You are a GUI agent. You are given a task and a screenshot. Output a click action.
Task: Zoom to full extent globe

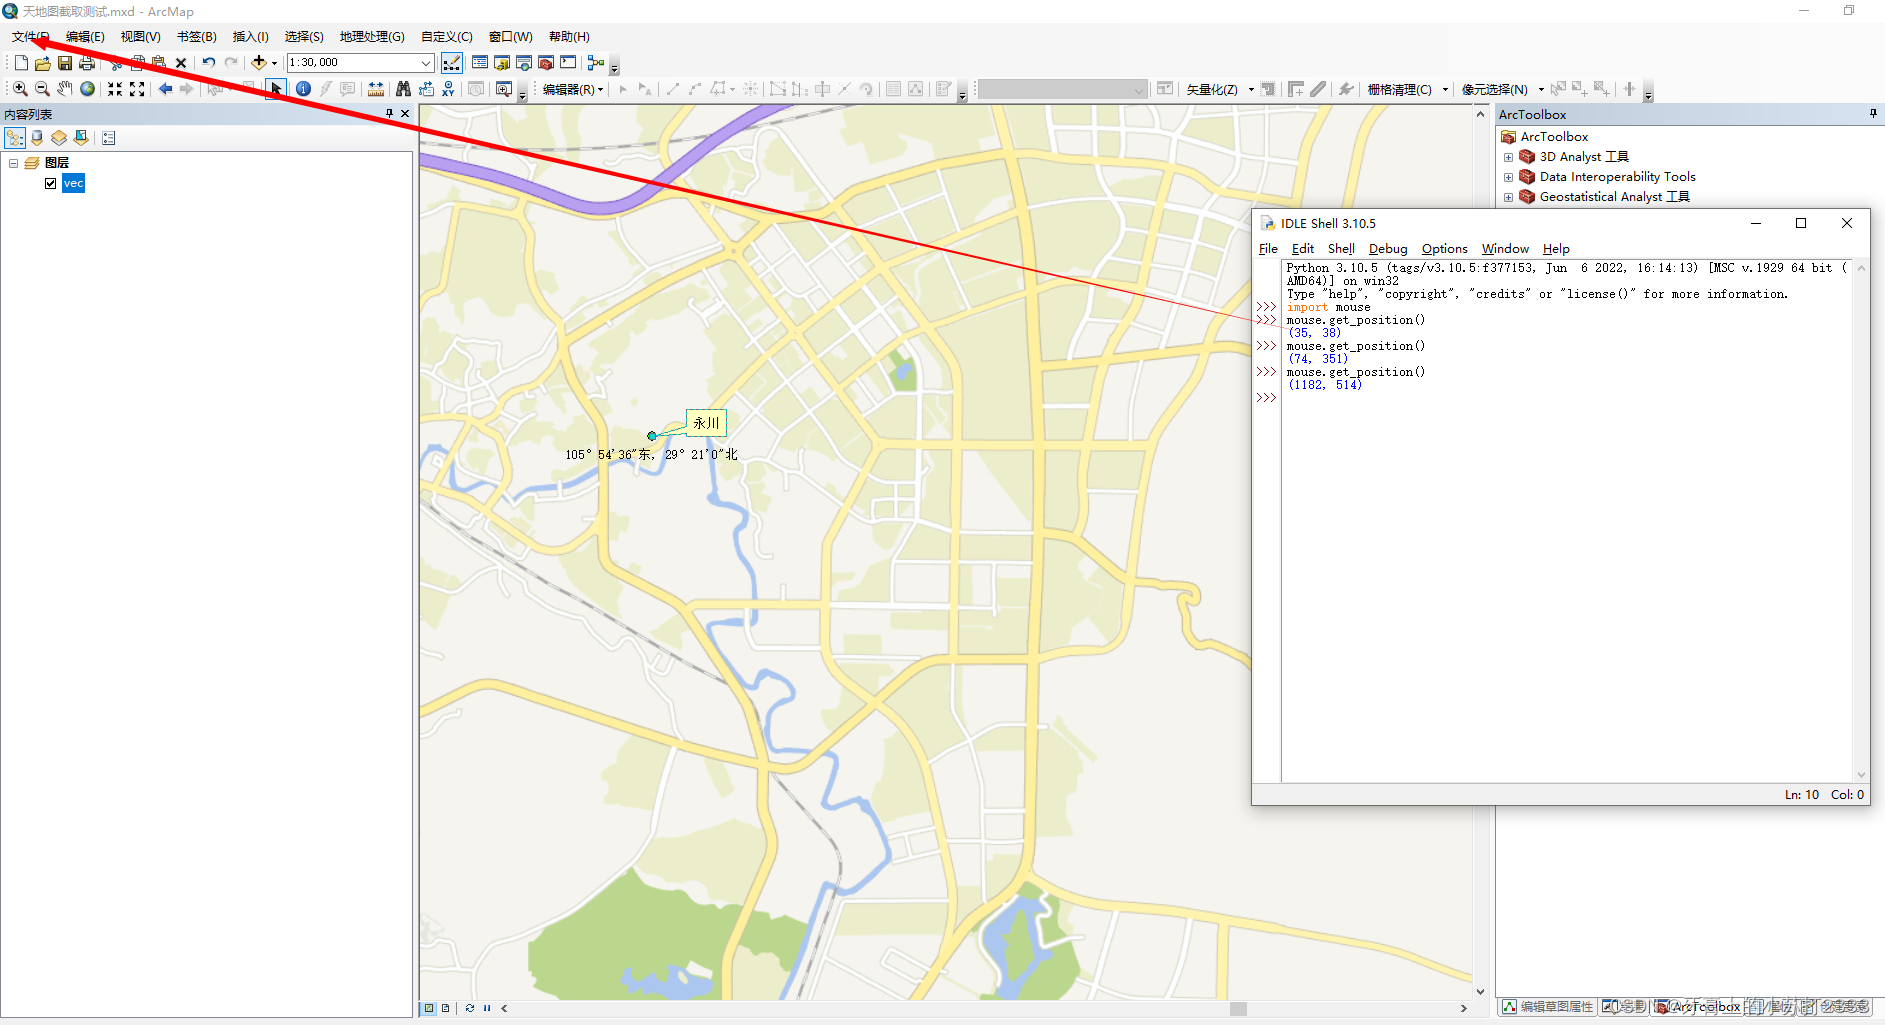pyautogui.click(x=87, y=89)
